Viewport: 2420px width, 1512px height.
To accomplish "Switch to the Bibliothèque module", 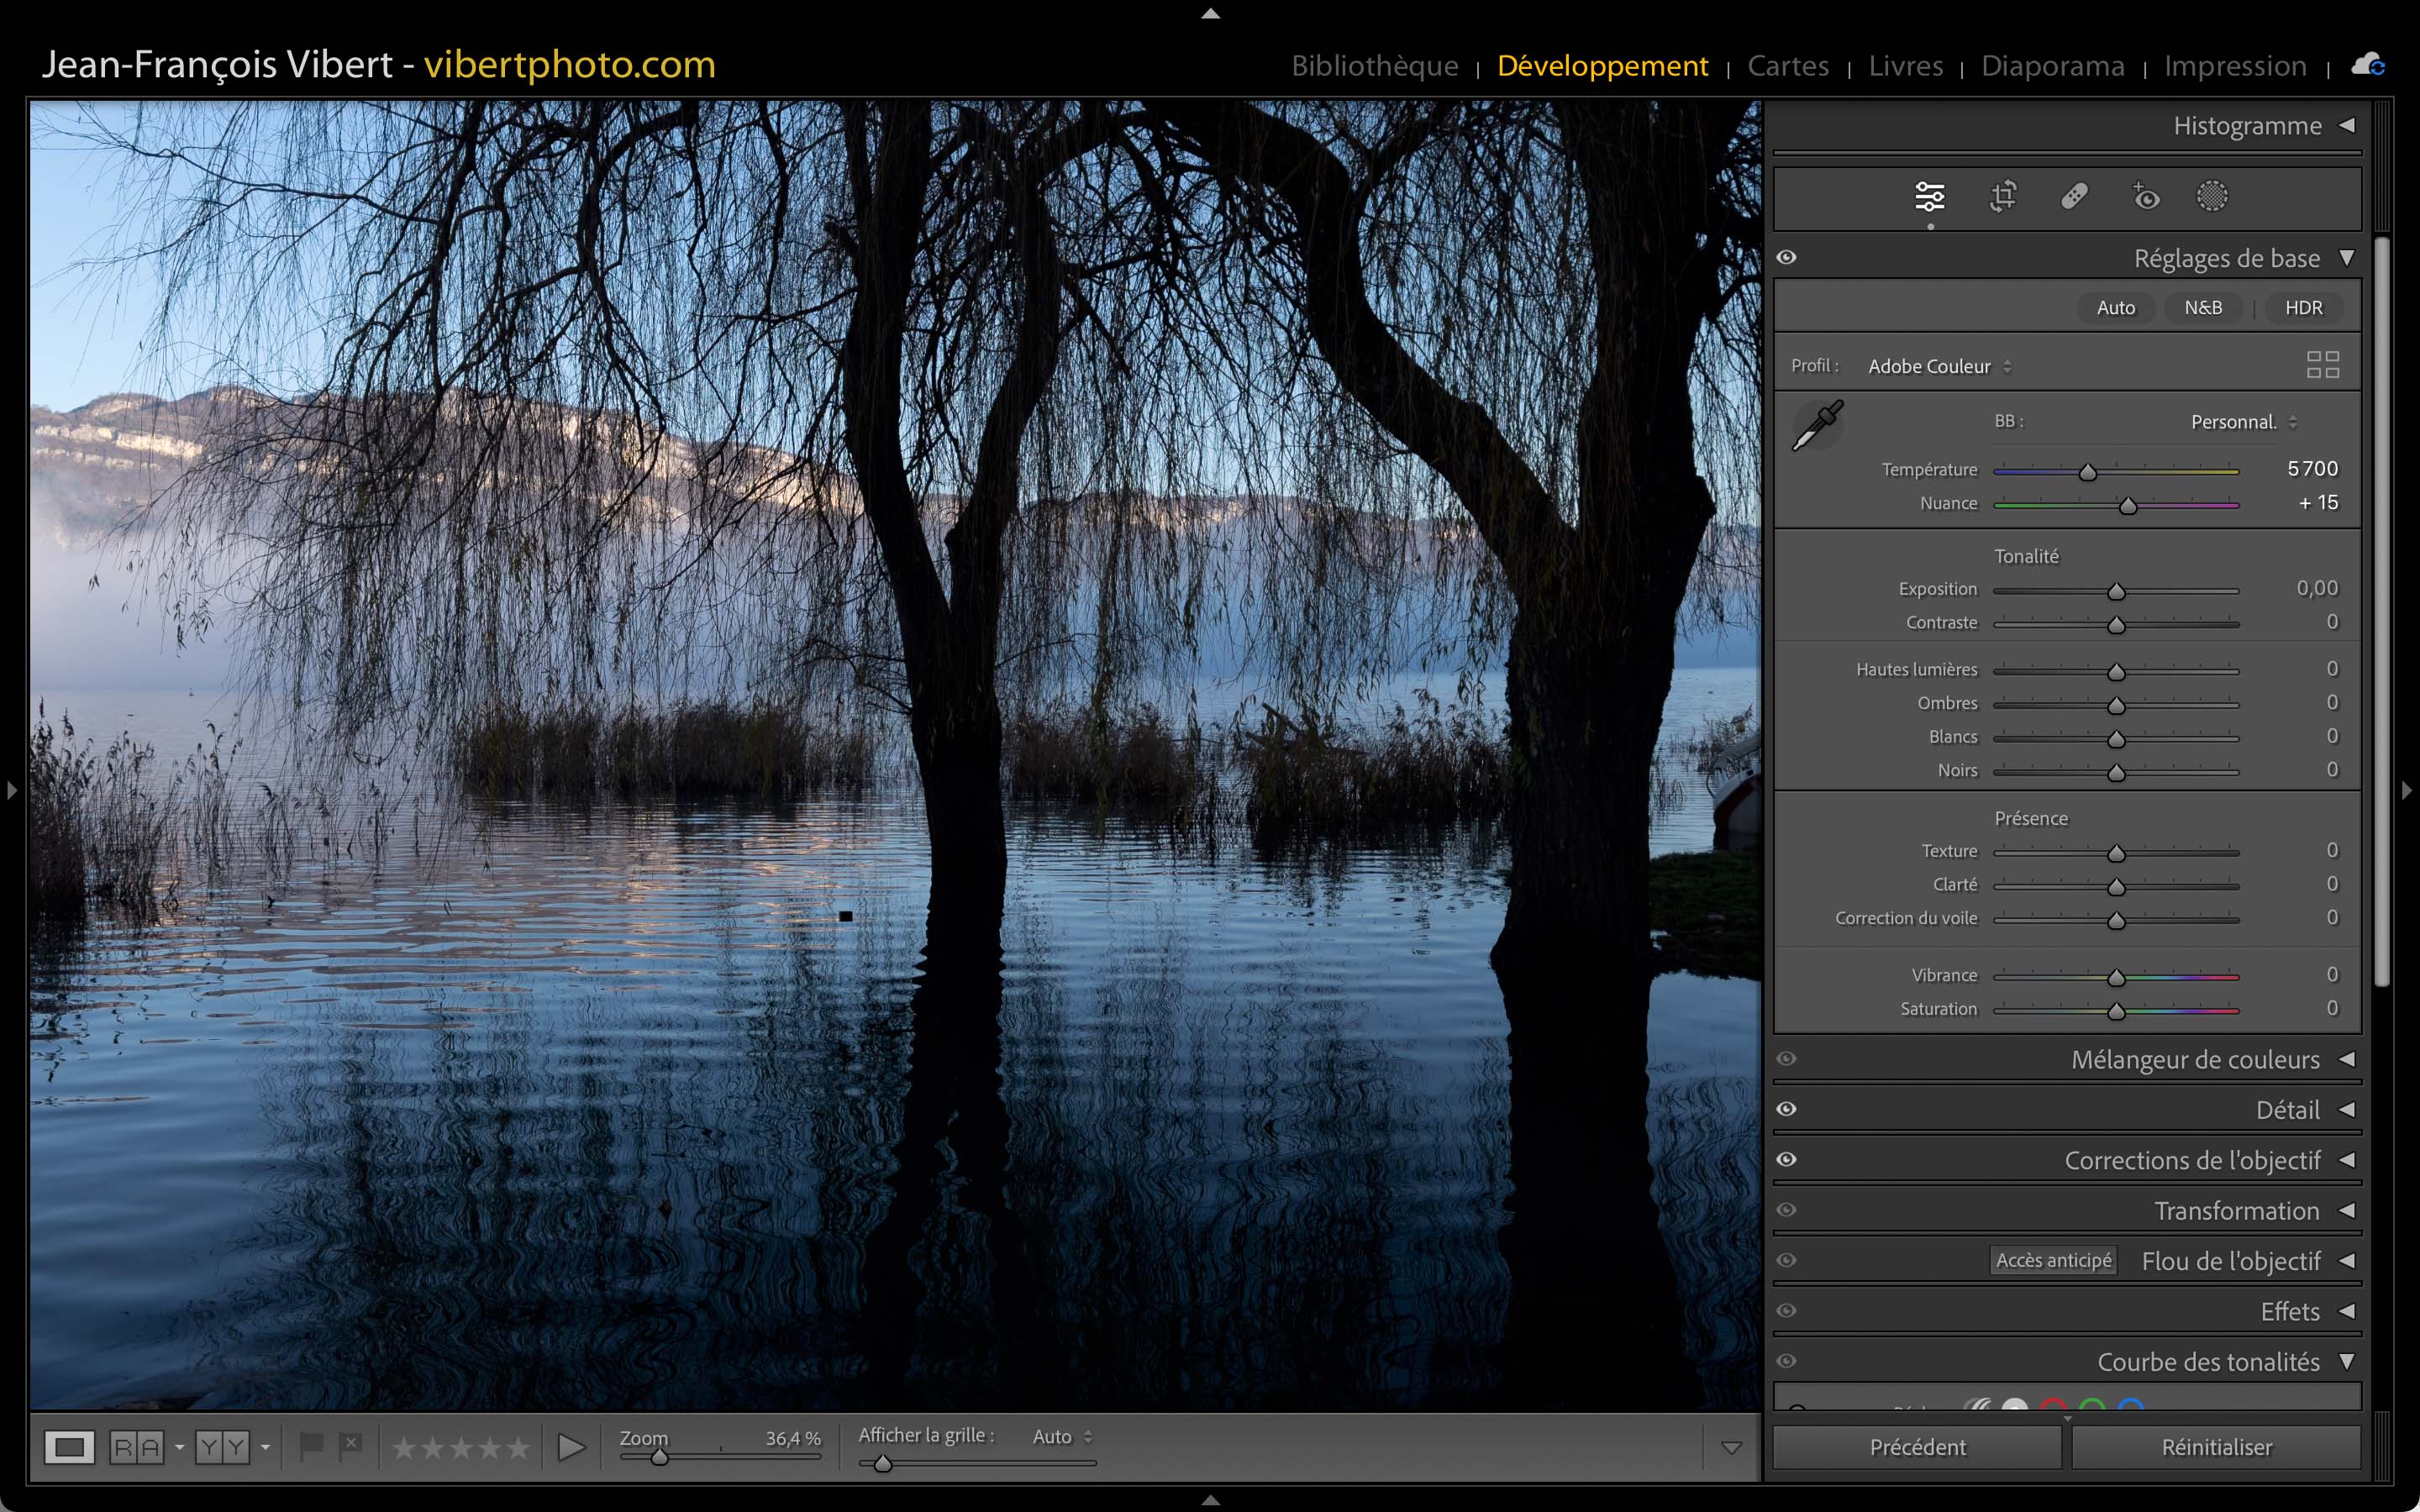I will [x=1374, y=66].
